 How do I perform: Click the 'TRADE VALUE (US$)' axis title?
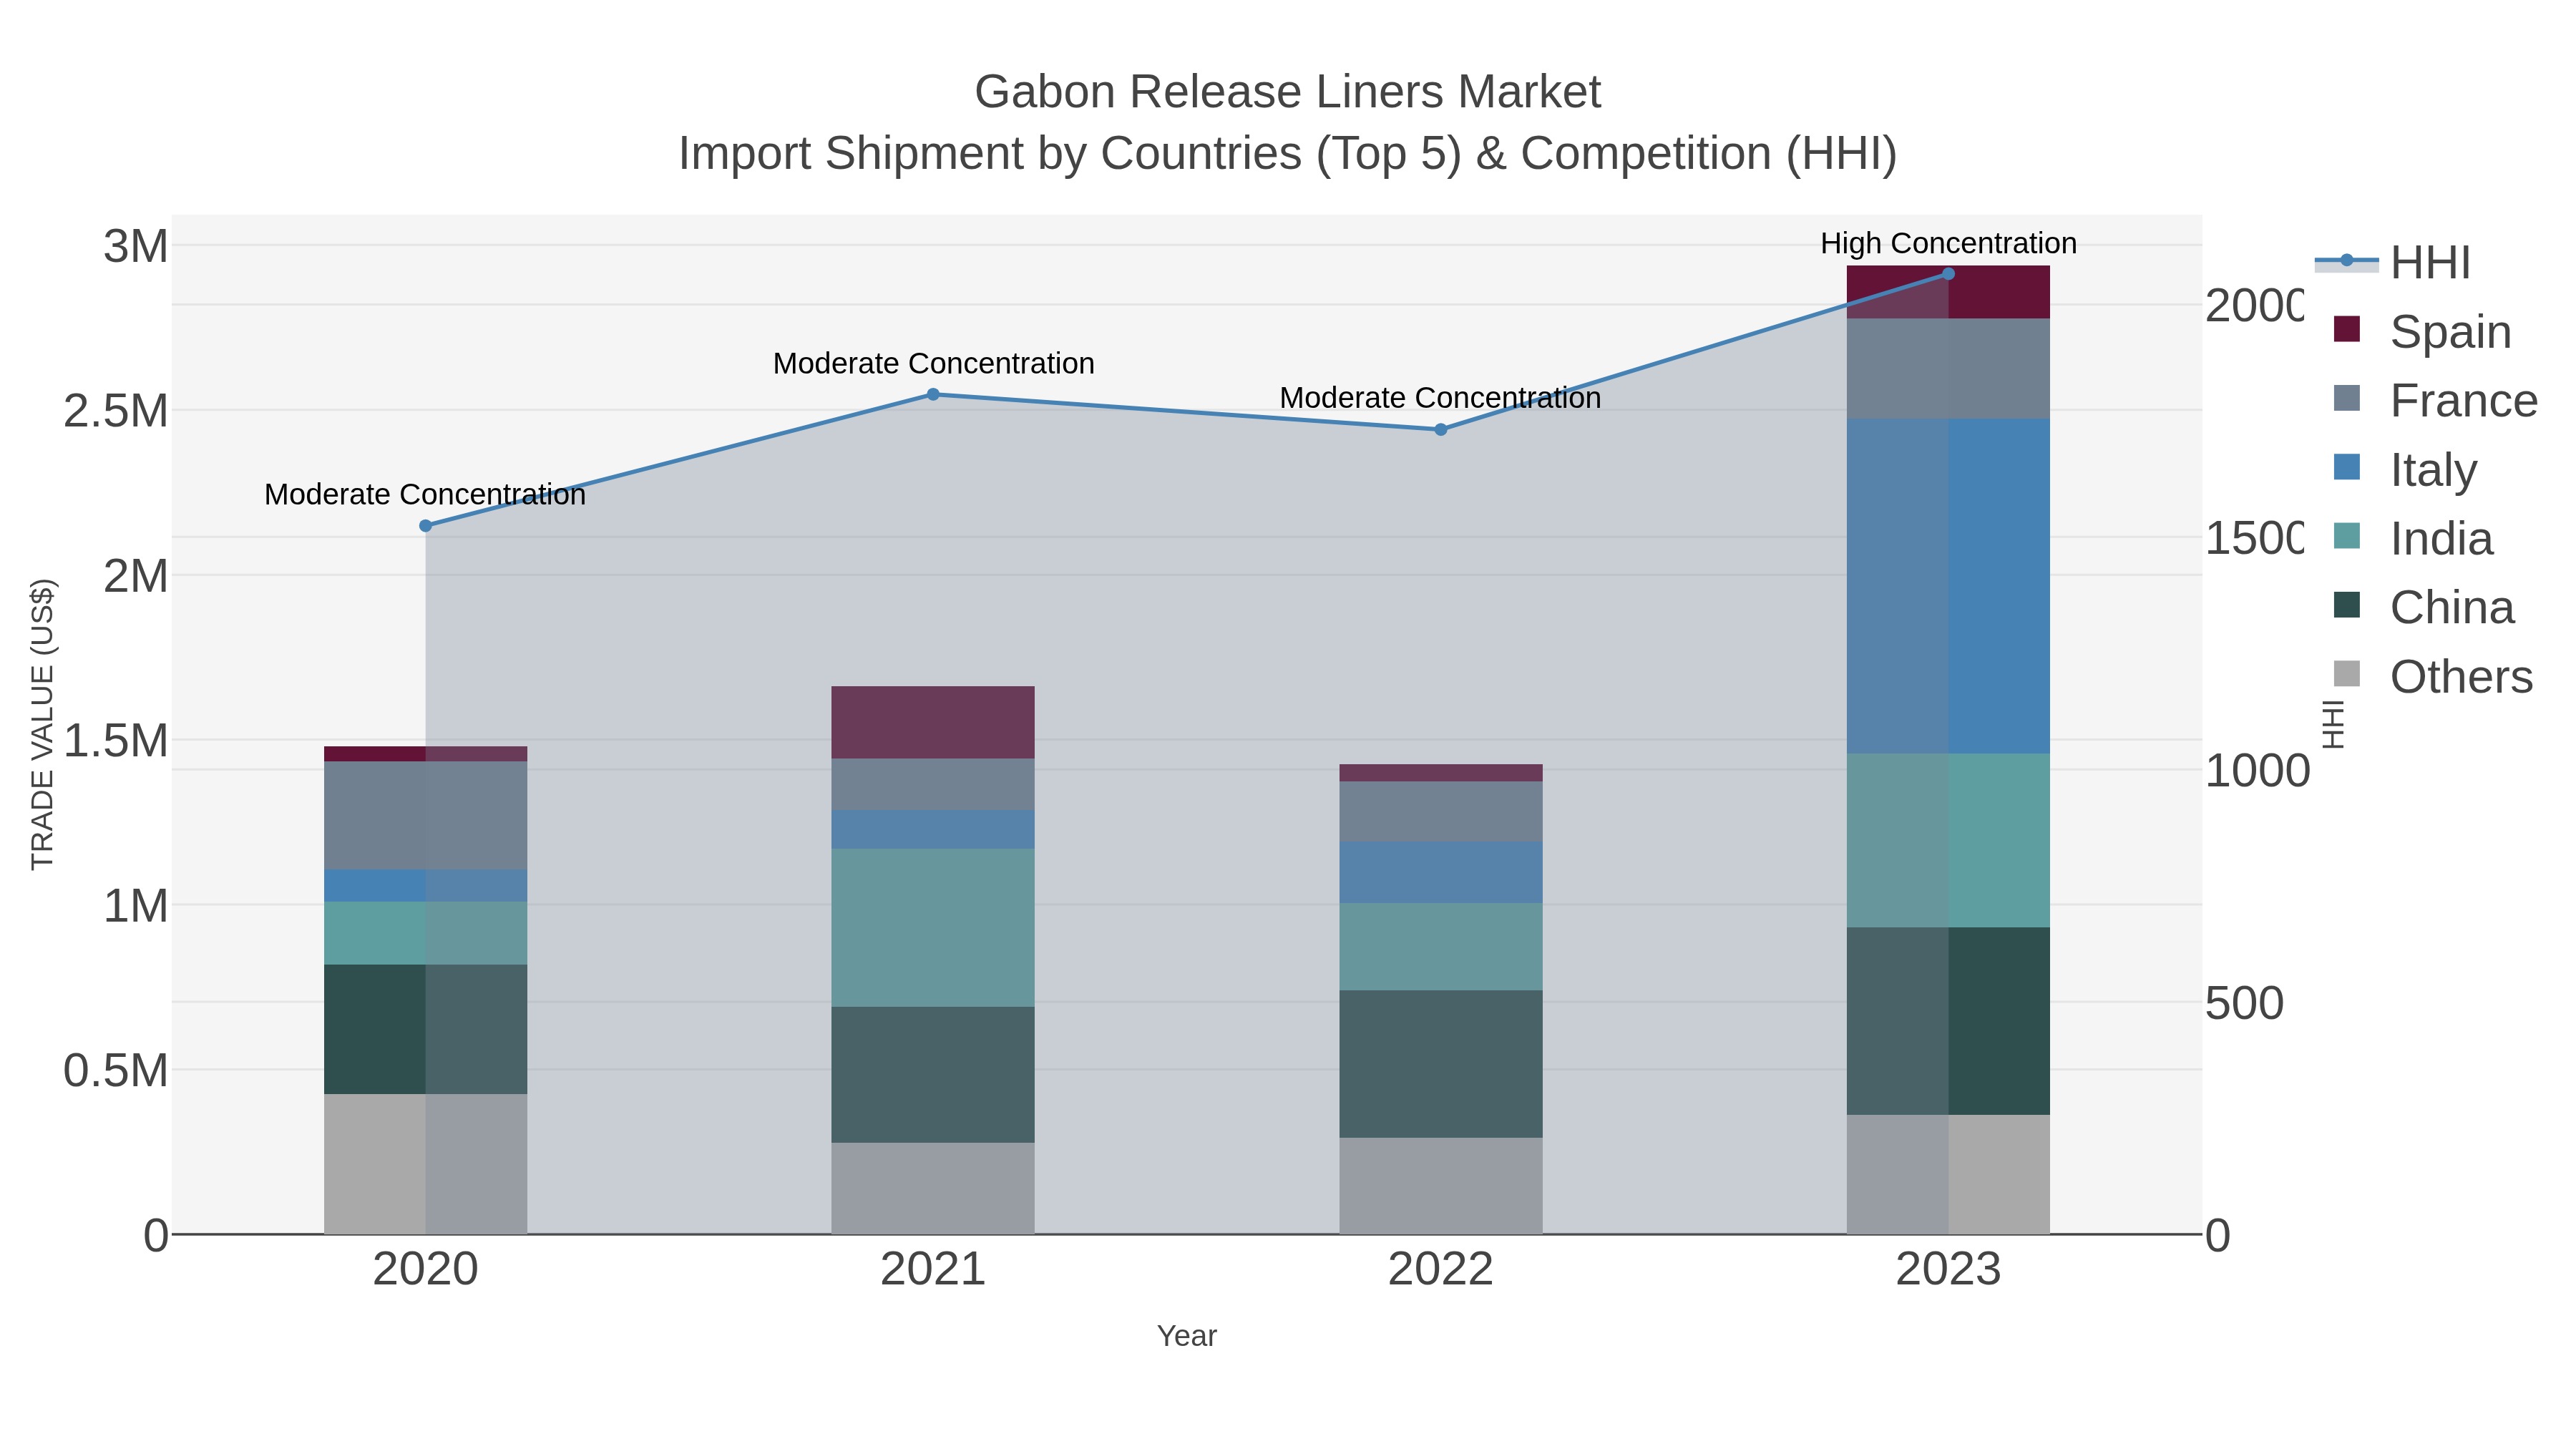coord(43,724)
